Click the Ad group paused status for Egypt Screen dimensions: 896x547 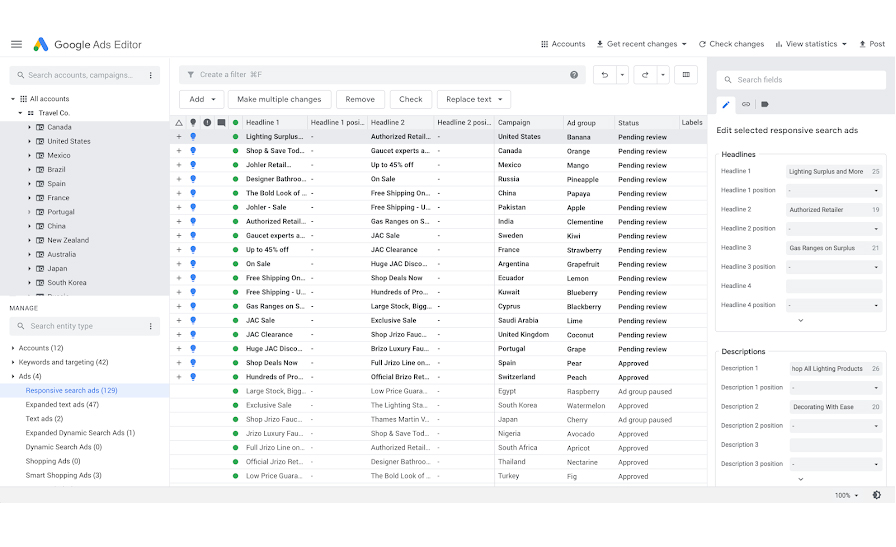[645, 392]
